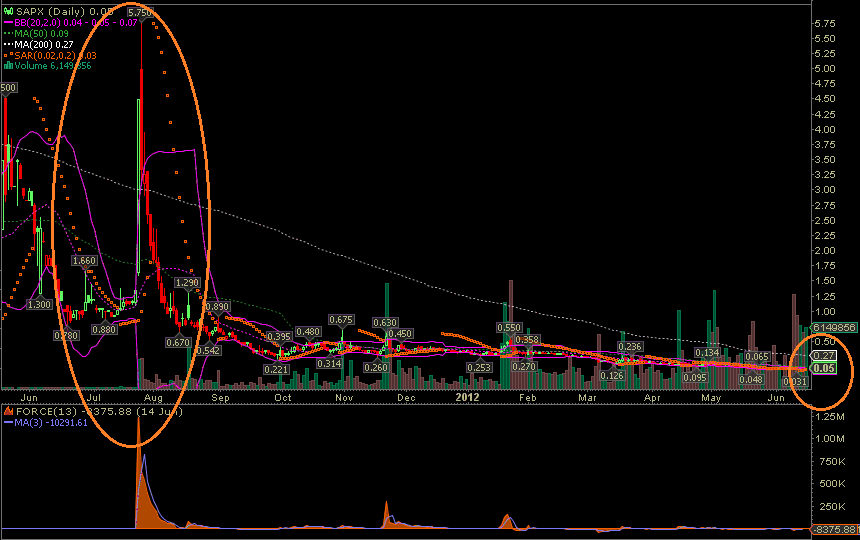The image size is (860, 540).
Task: Click the 0.630 price marker
Action: [385, 323]
